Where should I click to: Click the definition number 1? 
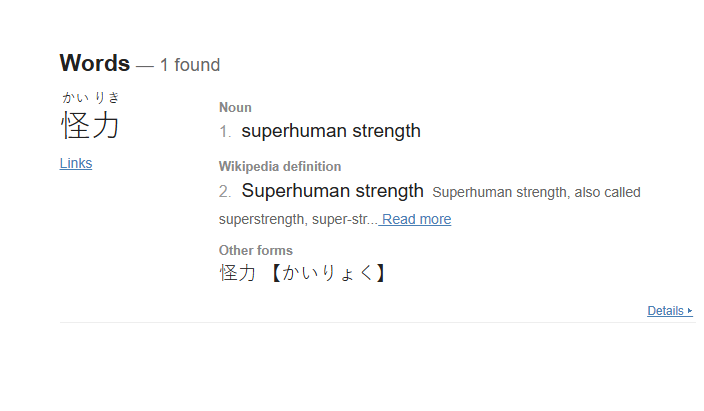point(225,132)
